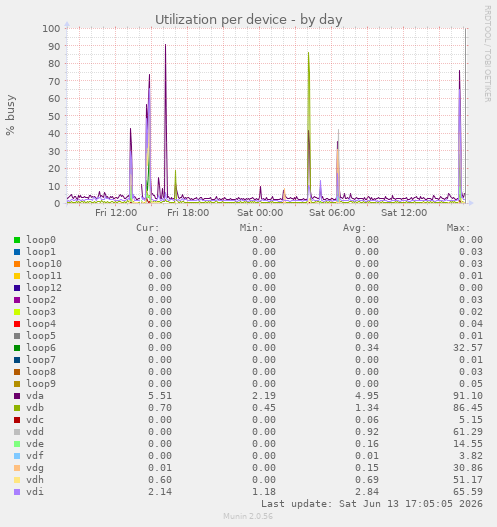The width and height of the screenshot is (497, 527).
Task: Click vdb min value 0.45
Action: (264, 408)
